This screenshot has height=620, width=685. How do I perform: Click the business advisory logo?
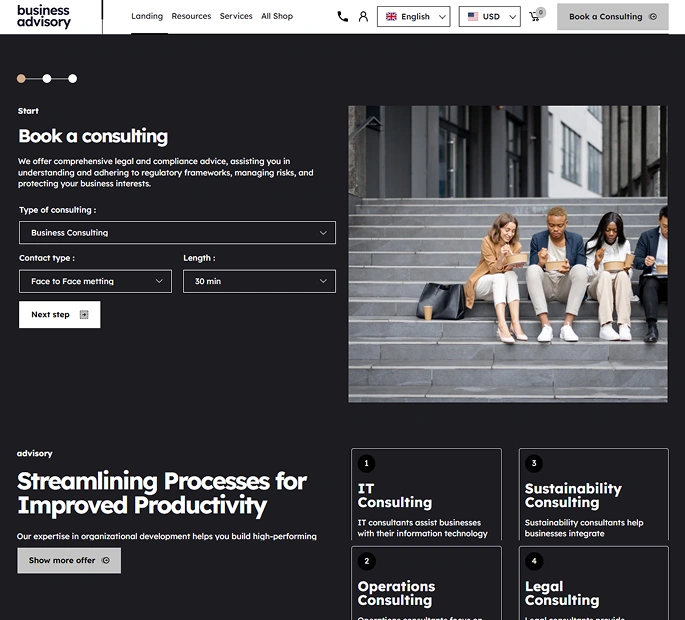pyautogui.click(x=44, y=17)
